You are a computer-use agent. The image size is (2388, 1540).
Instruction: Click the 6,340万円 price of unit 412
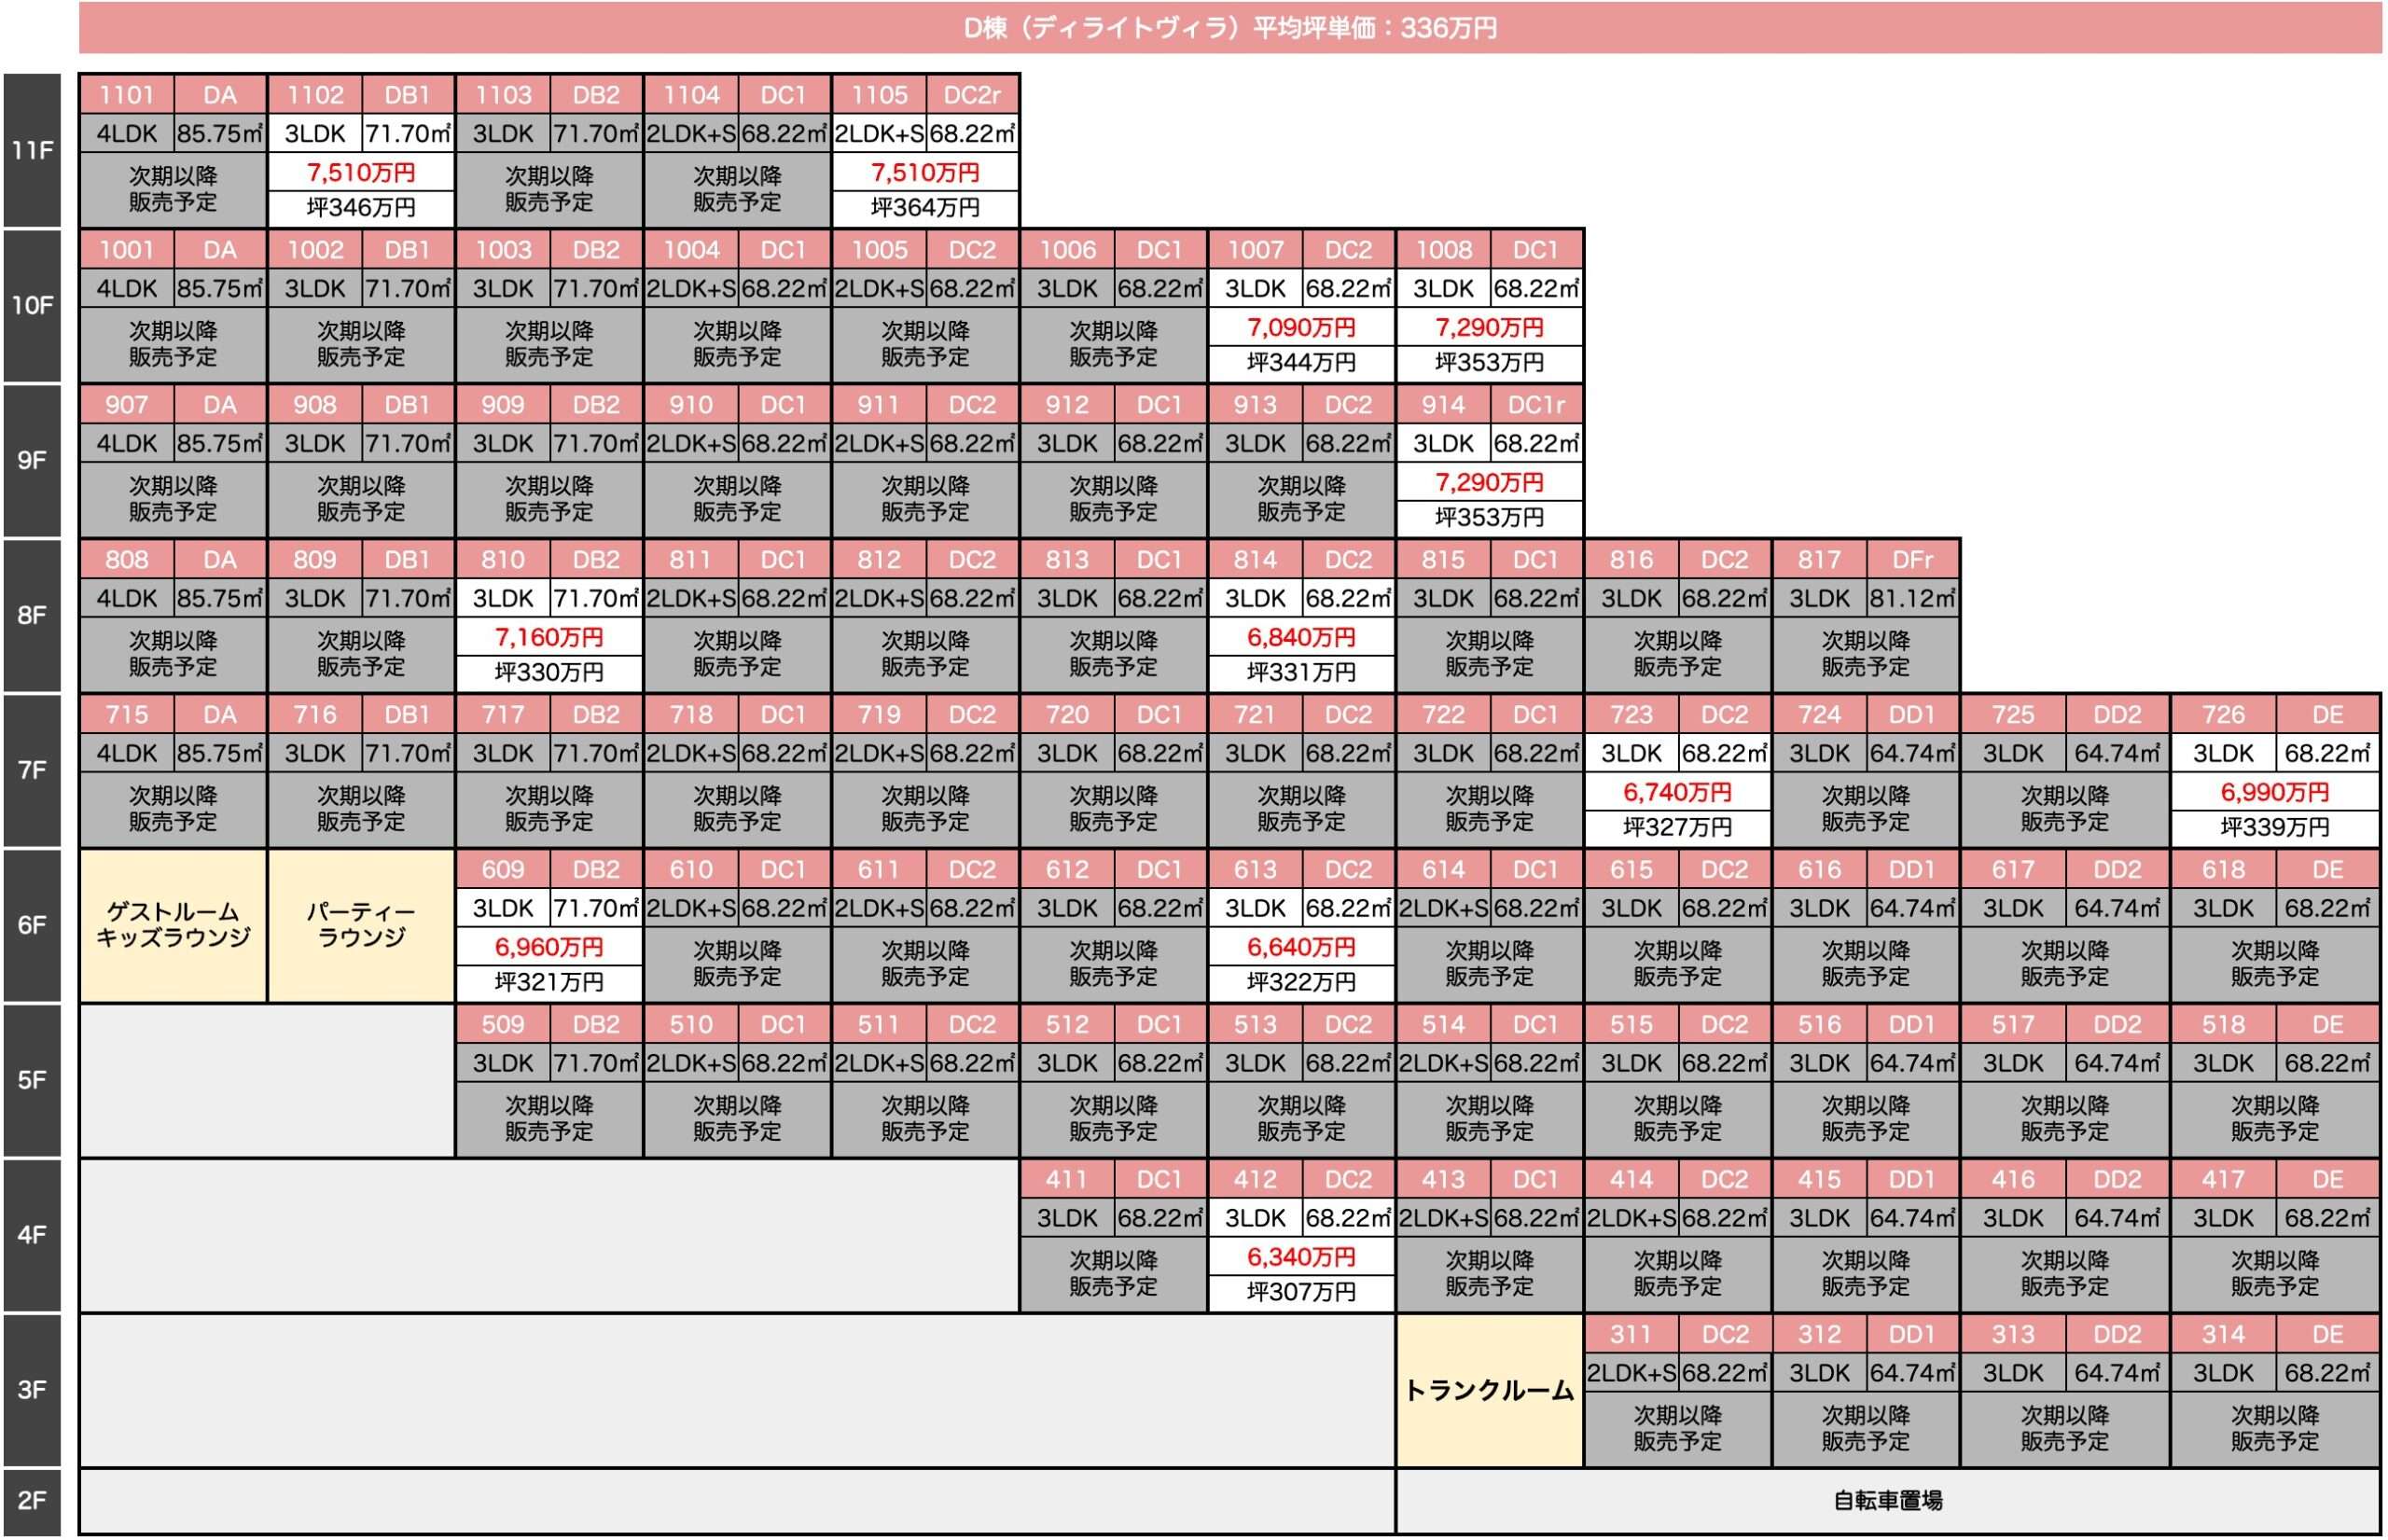[x=1301, y=1258]
